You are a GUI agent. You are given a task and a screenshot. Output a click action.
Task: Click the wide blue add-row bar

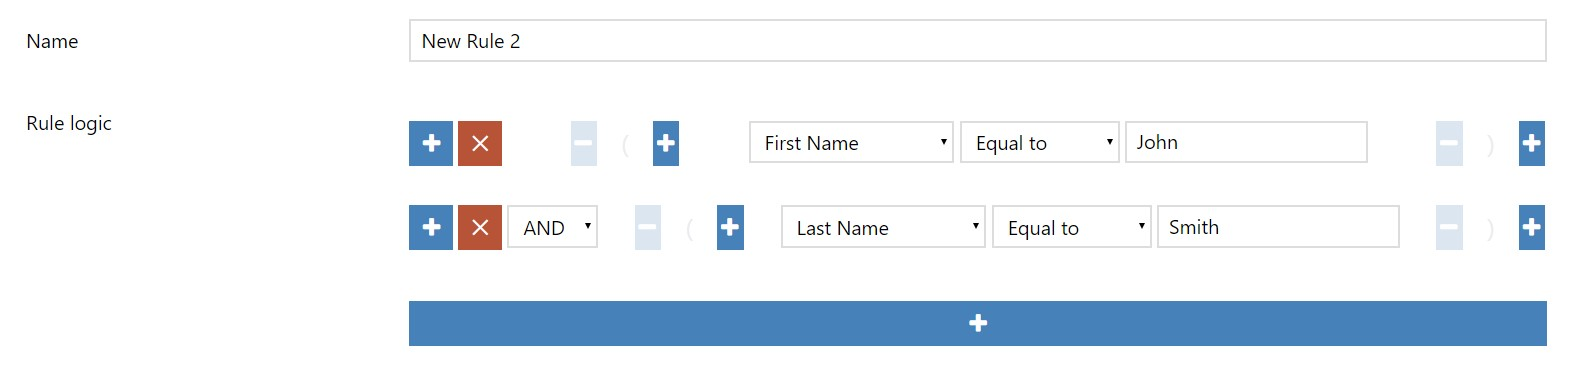[978, 323]
